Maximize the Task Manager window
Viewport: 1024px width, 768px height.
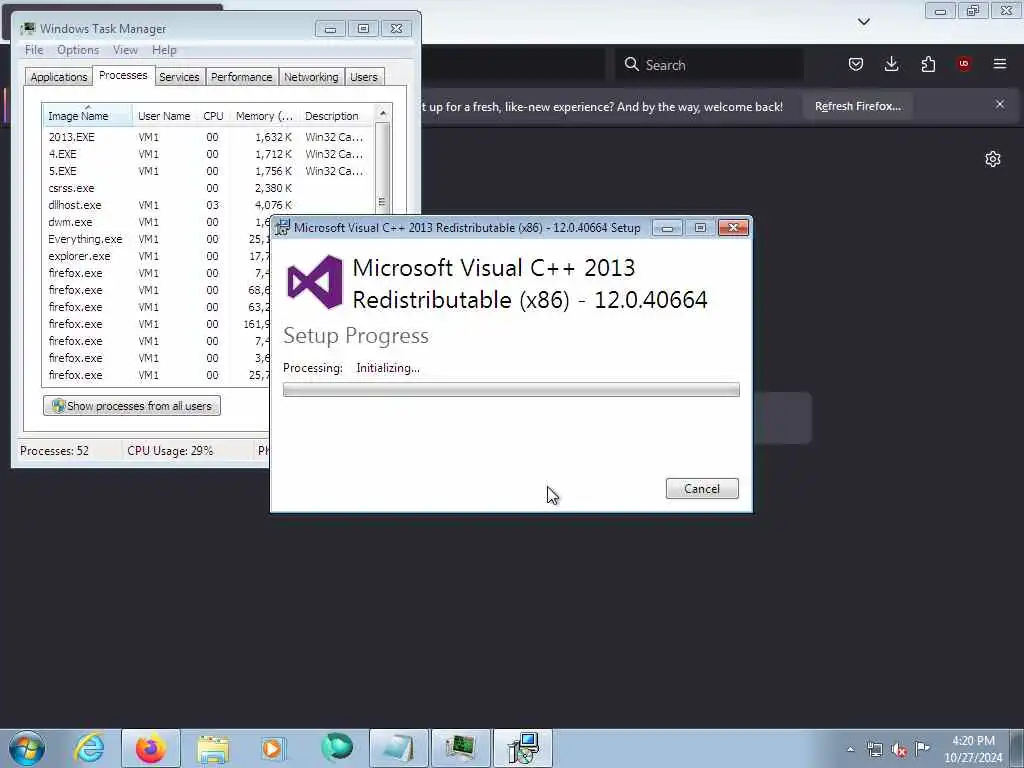363,29
